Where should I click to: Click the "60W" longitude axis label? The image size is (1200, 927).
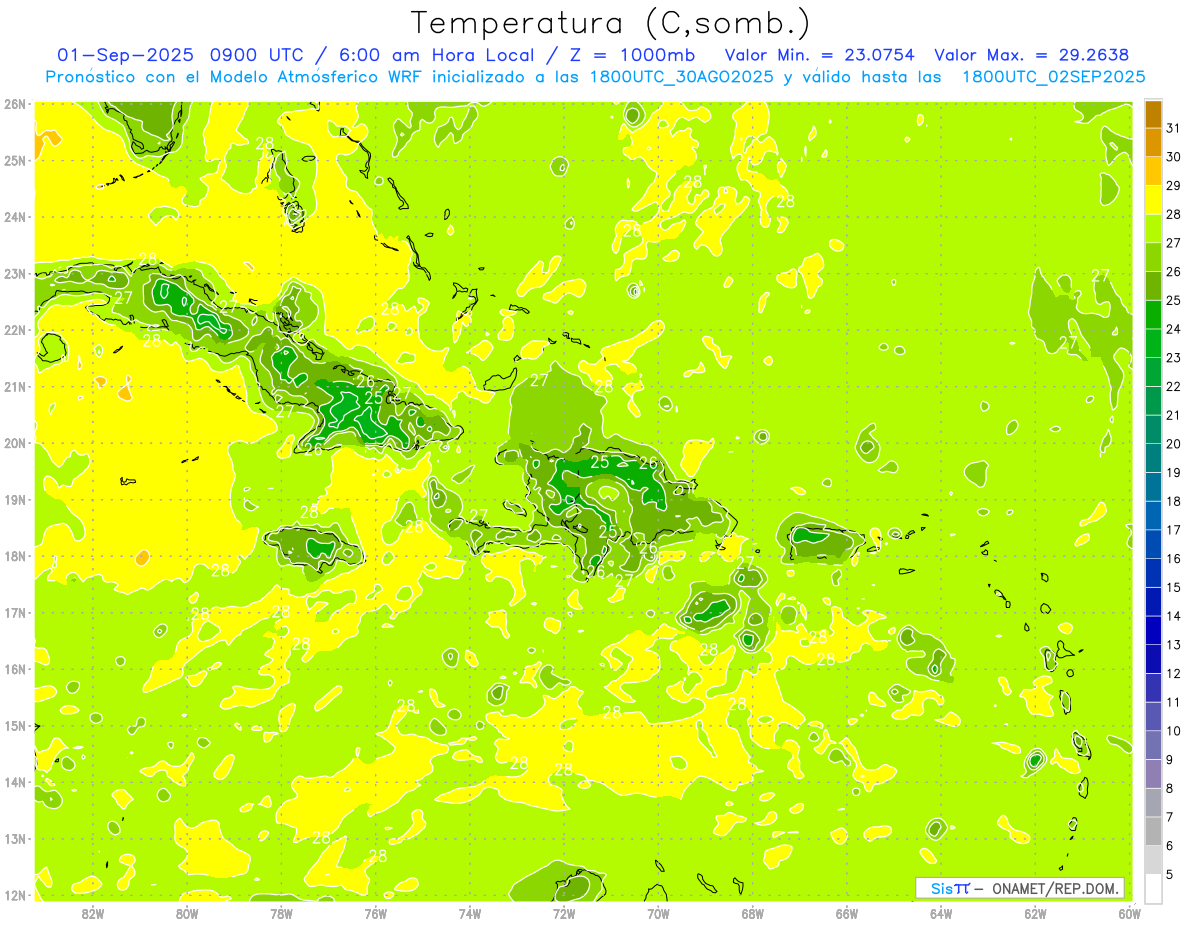click(x=1129, y=913)
